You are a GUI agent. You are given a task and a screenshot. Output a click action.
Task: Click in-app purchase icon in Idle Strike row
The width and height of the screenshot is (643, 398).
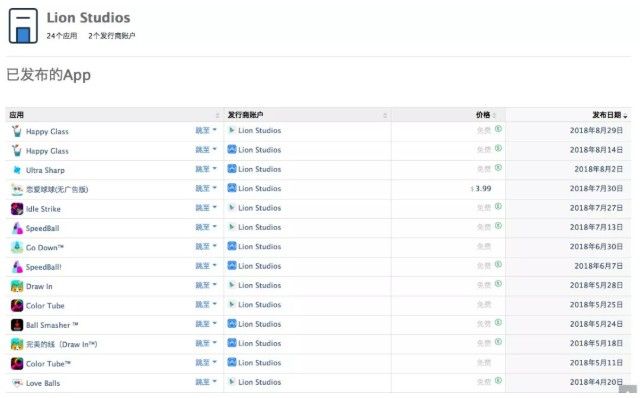click(498, 206)
